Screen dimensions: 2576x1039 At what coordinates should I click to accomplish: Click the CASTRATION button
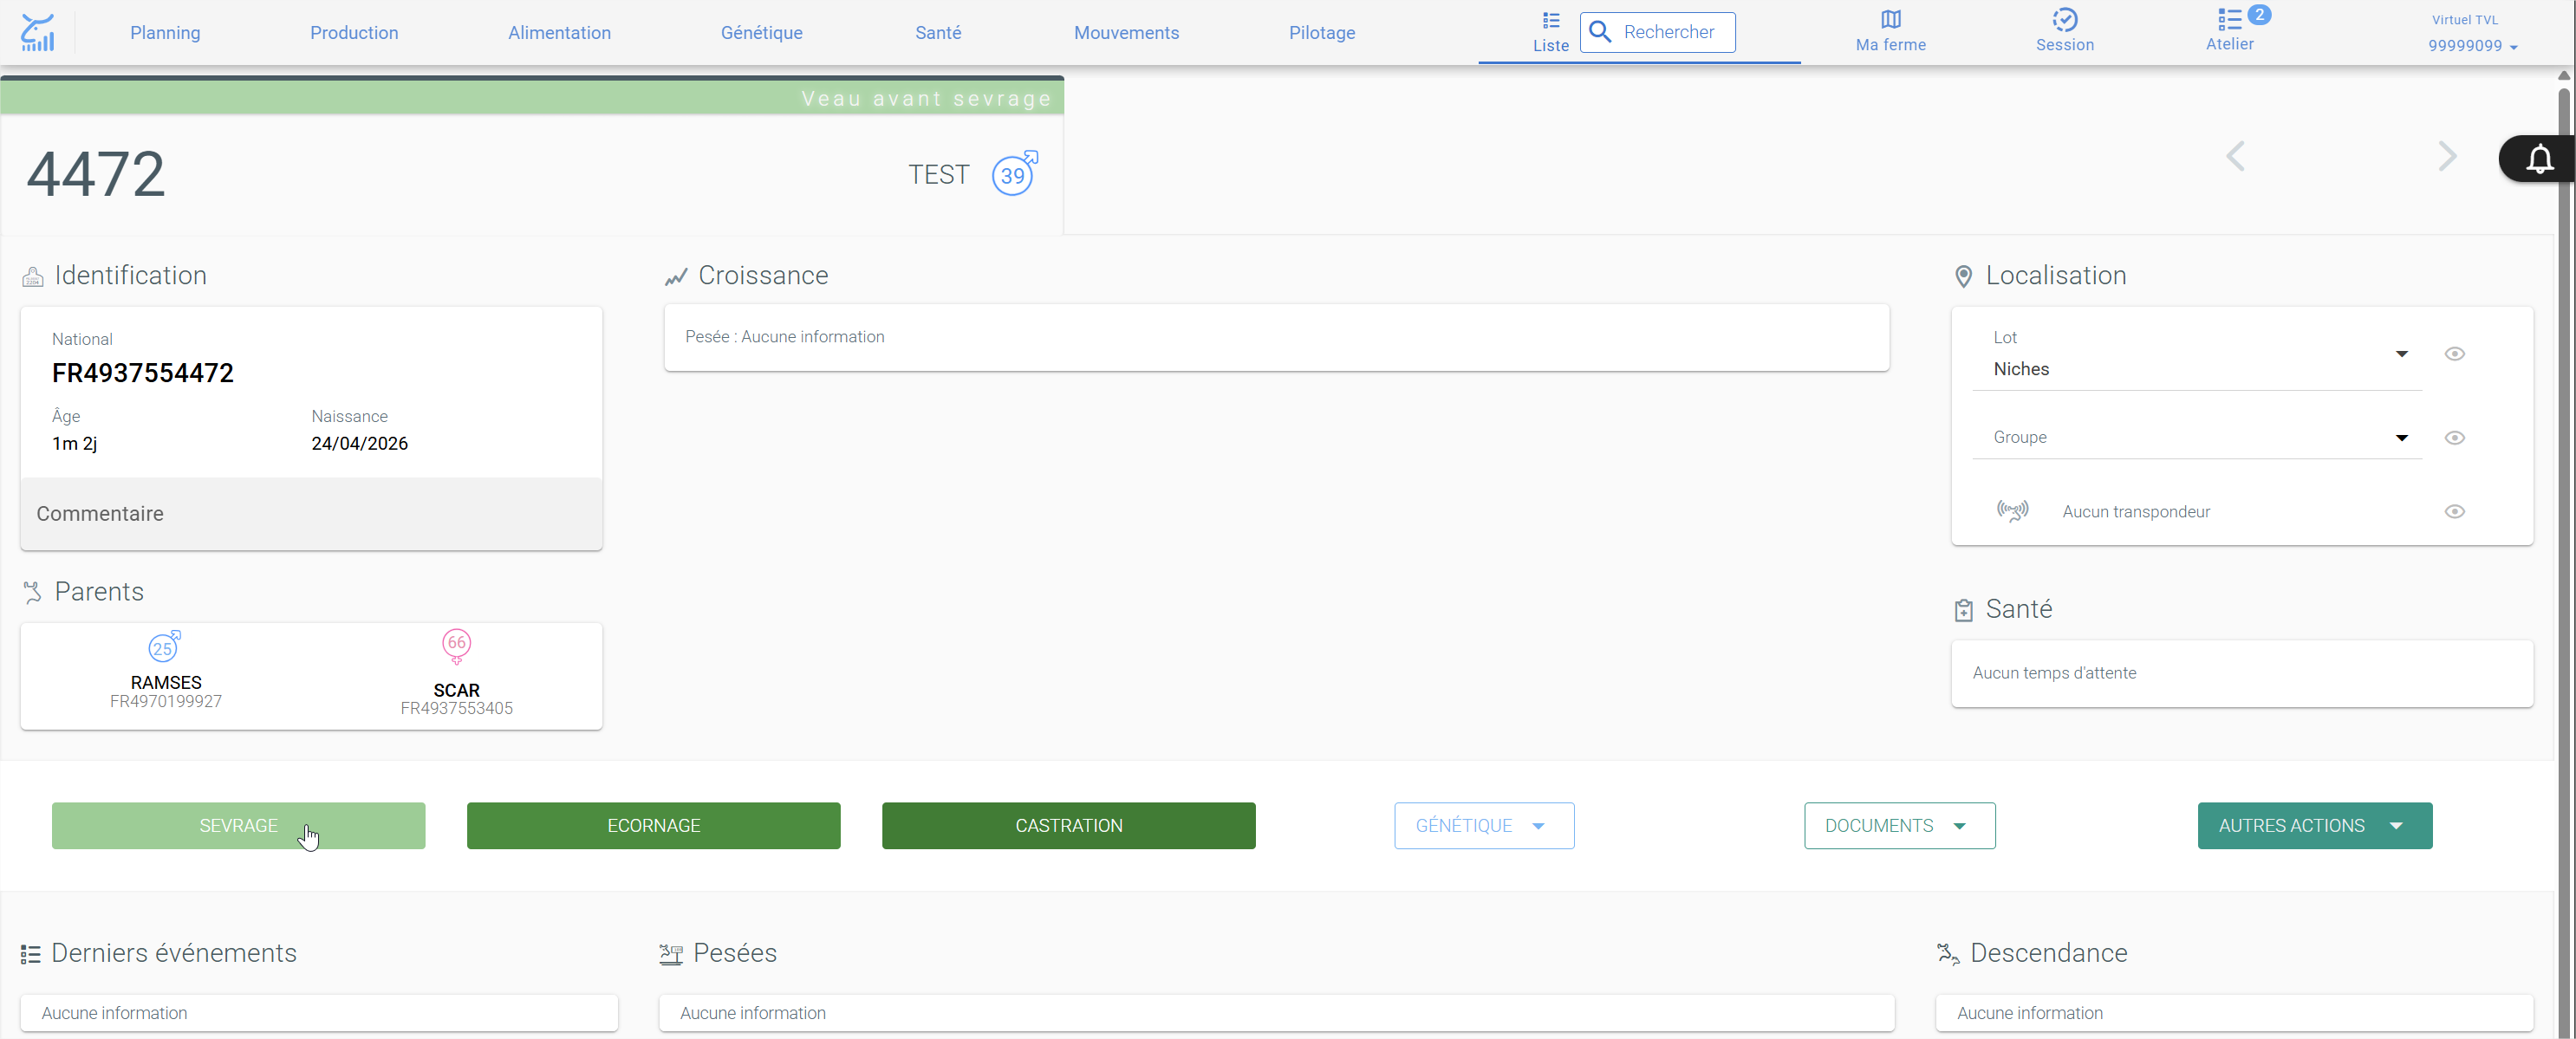(1068, 826)
